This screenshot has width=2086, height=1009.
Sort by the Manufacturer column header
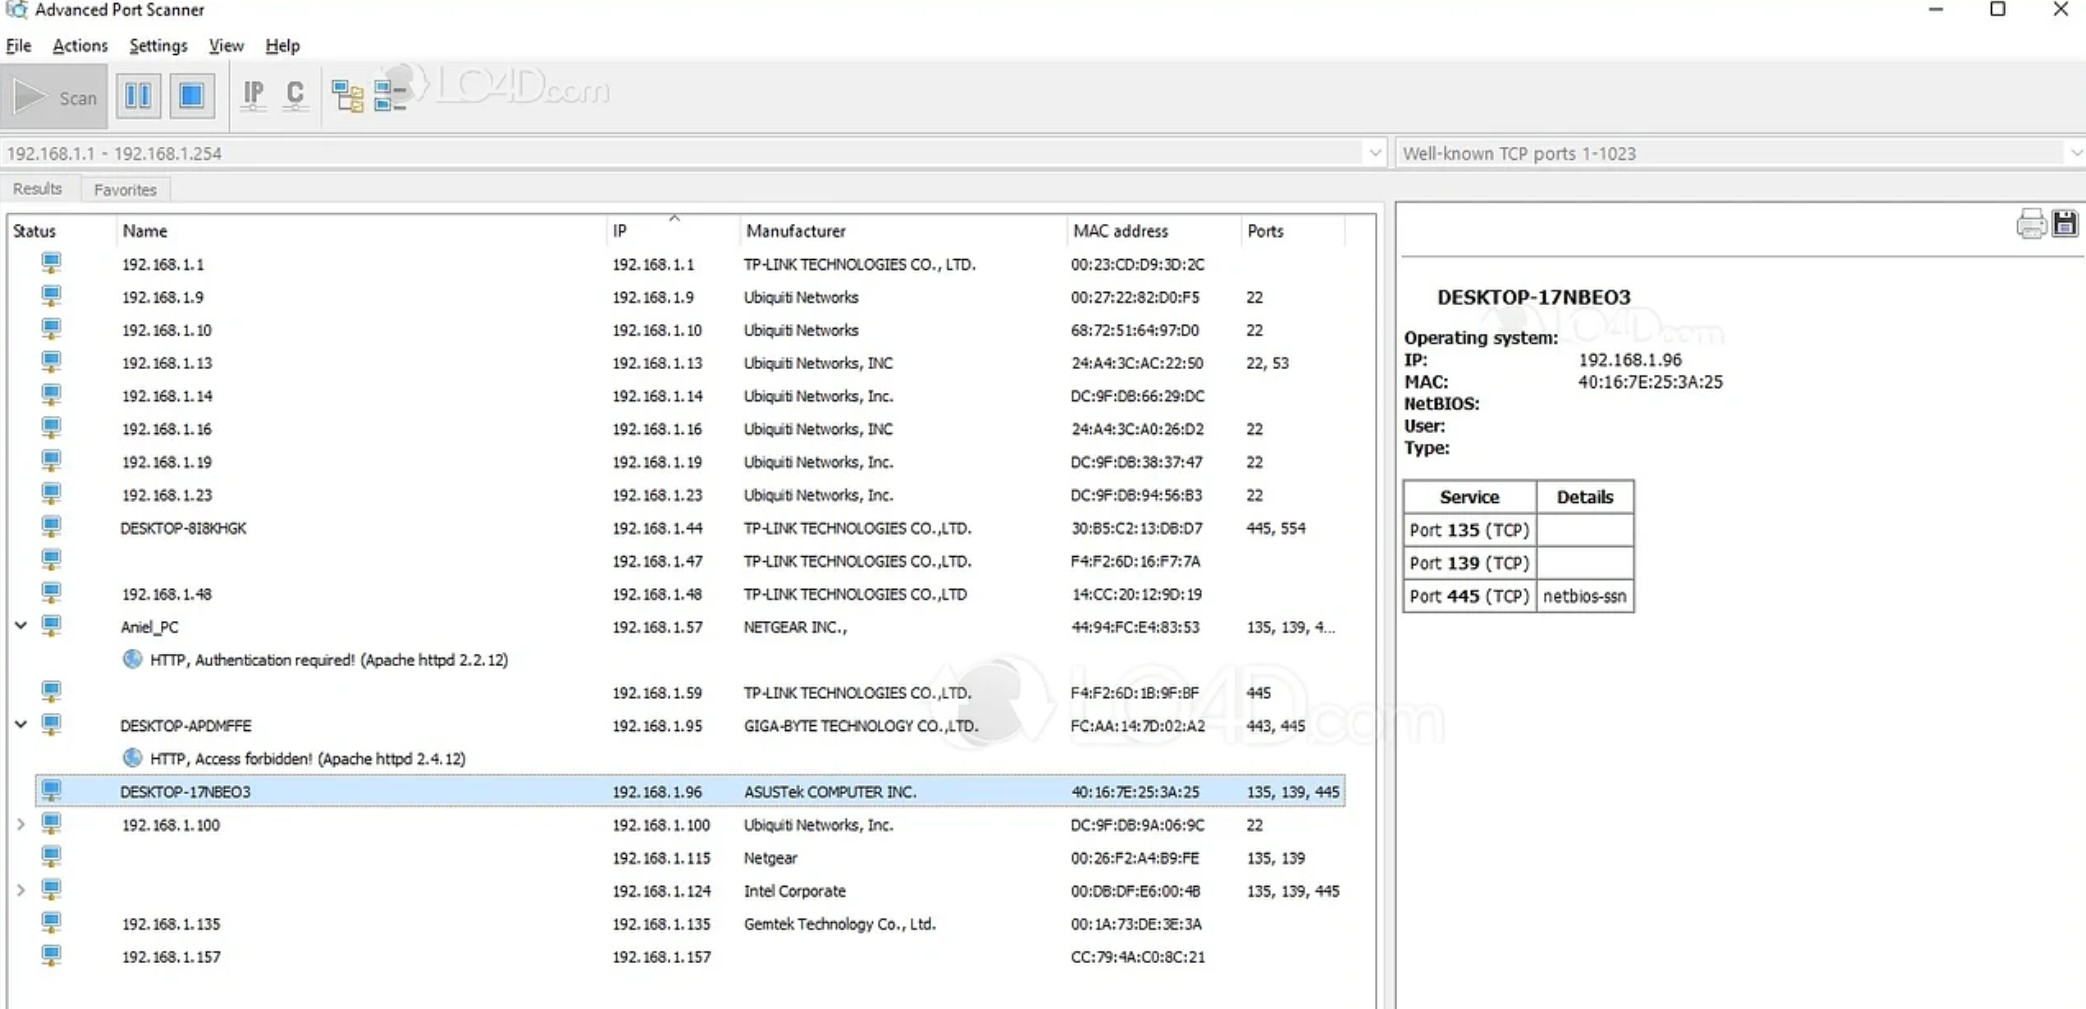click(x=902, y=231)
